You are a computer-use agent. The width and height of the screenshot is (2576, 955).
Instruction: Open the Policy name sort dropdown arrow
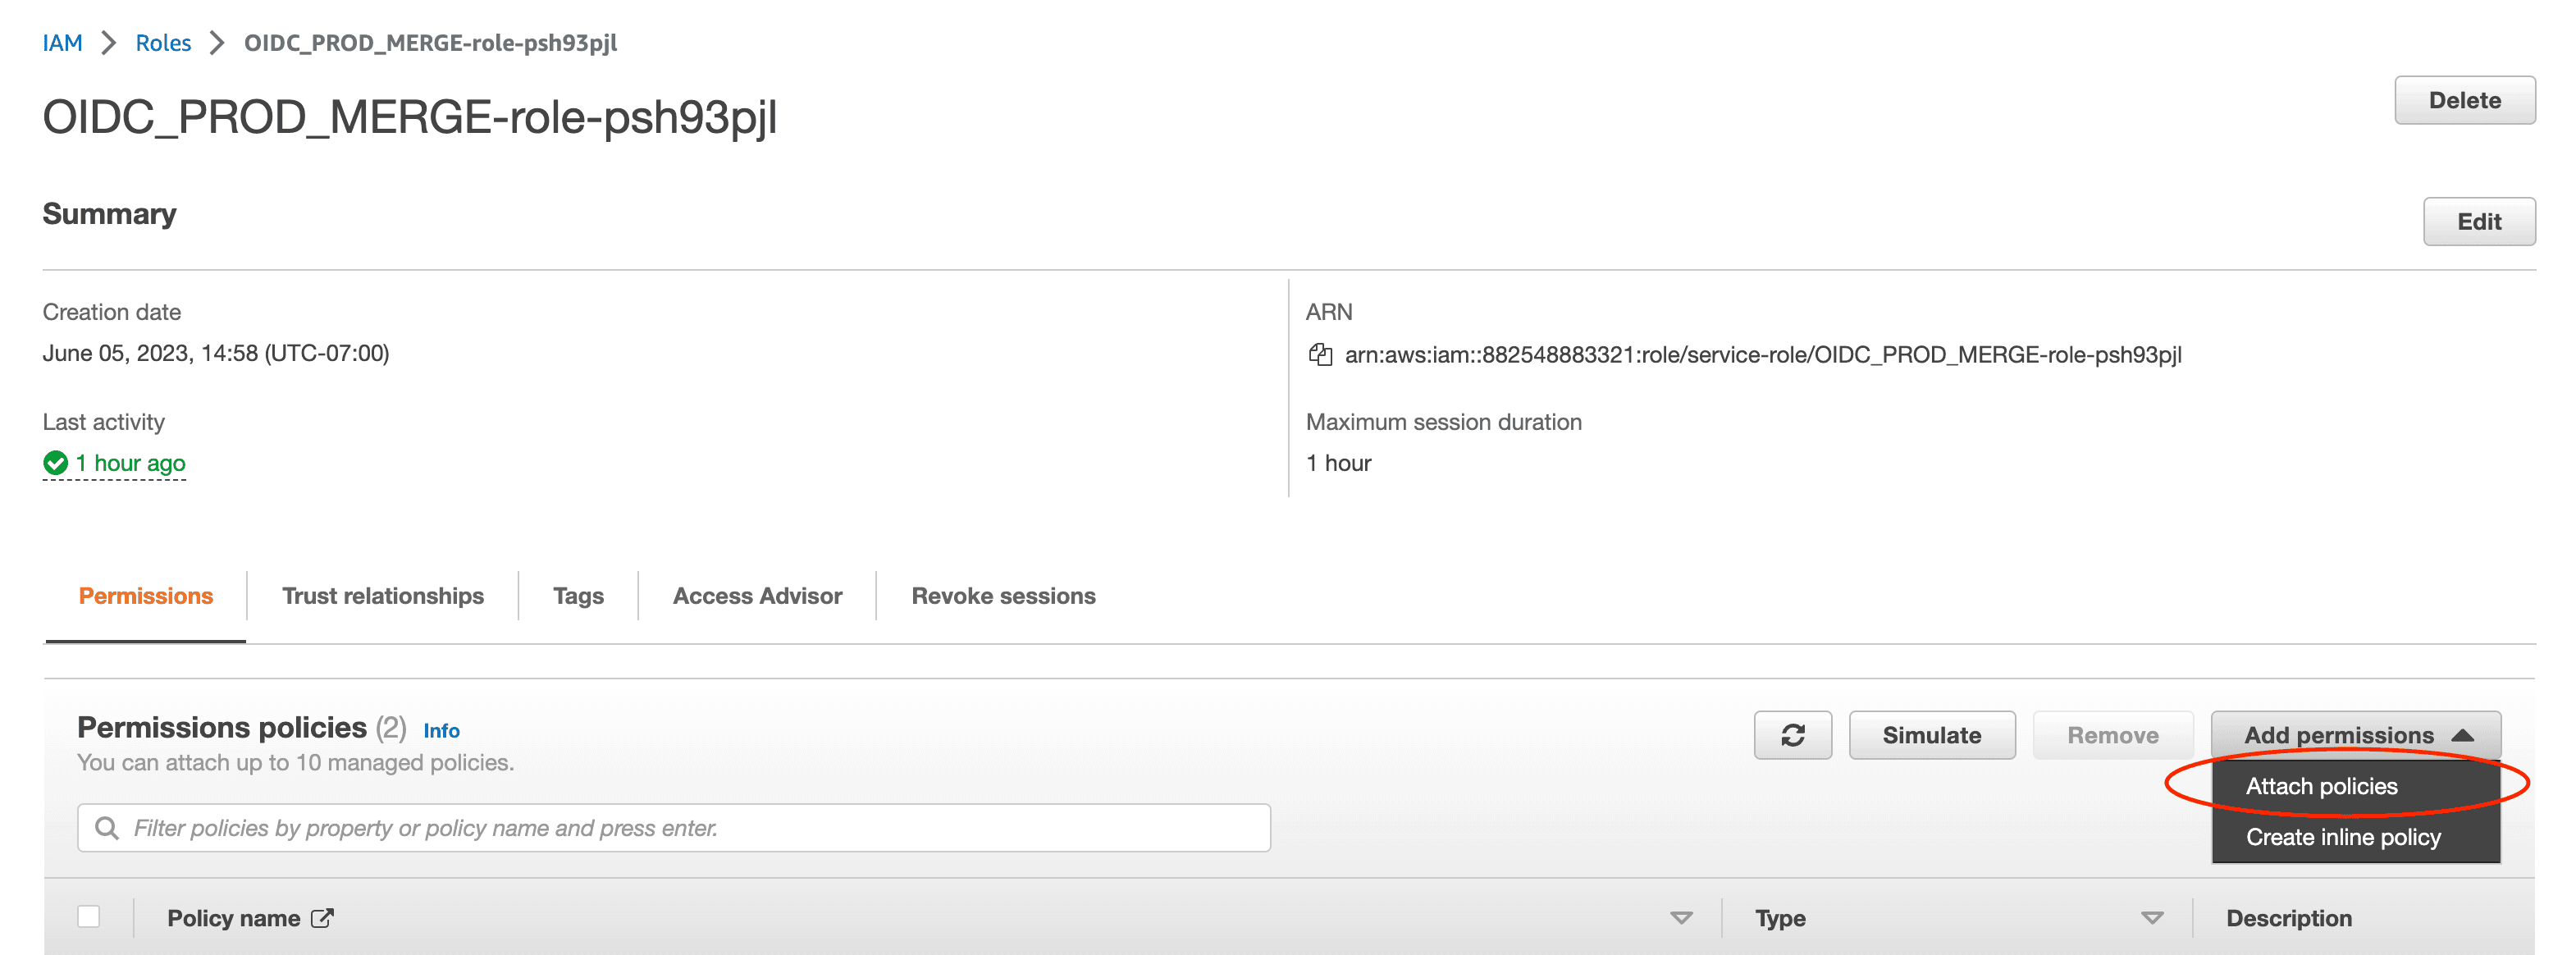[1680, 917]
